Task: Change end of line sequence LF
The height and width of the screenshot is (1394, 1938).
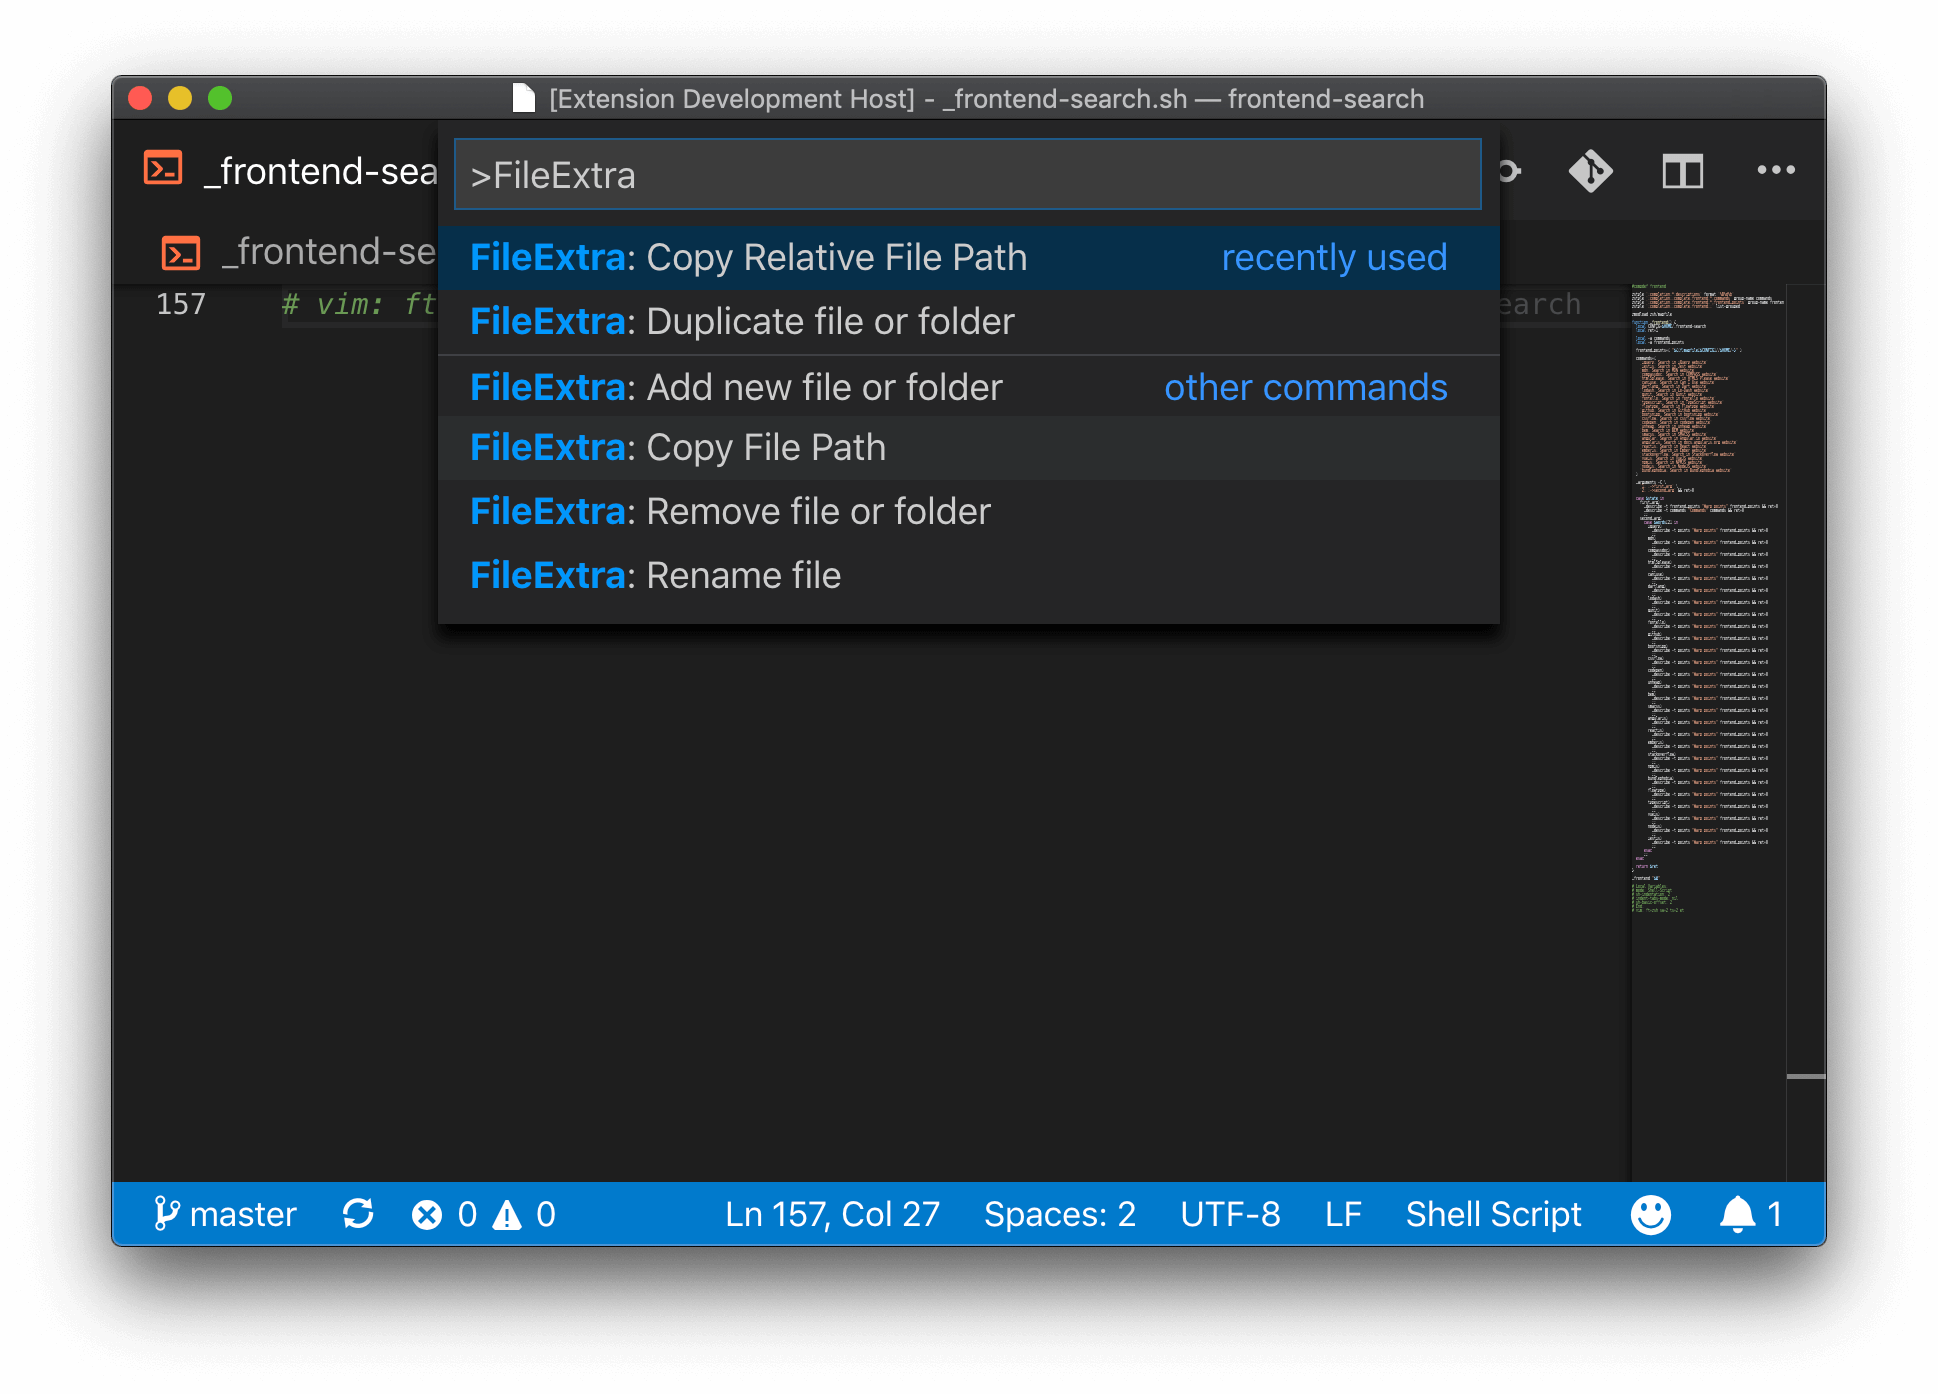Action: [1342, 1214]
